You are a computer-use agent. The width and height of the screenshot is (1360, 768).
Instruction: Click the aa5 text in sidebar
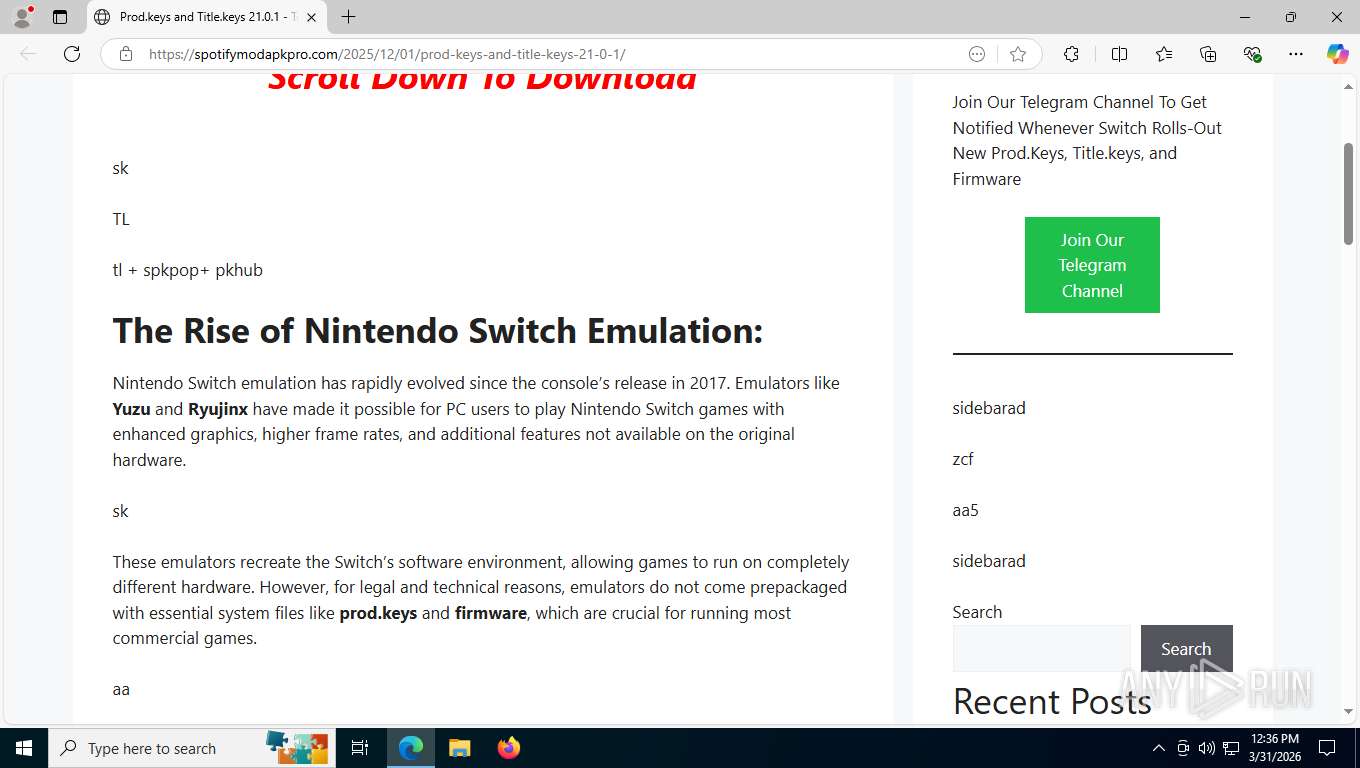(965, 510)
